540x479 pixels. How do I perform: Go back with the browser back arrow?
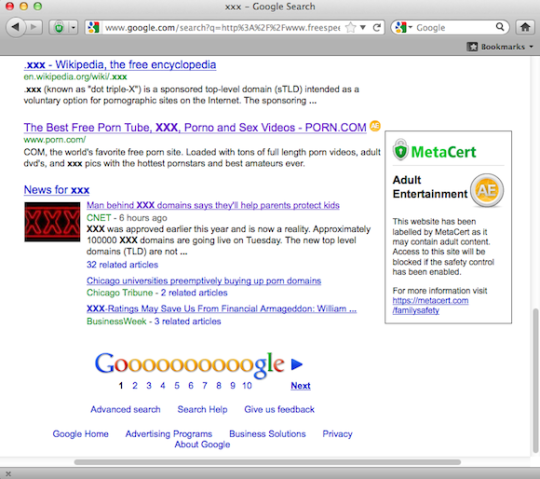(x=15, y=27)
